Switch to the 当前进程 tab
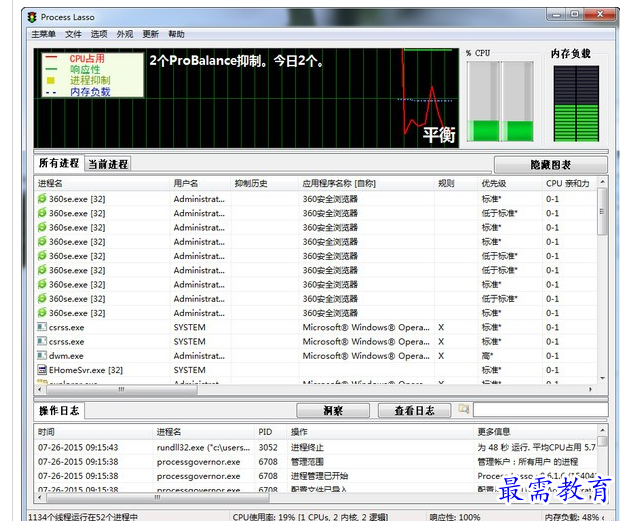 point(108,164)
